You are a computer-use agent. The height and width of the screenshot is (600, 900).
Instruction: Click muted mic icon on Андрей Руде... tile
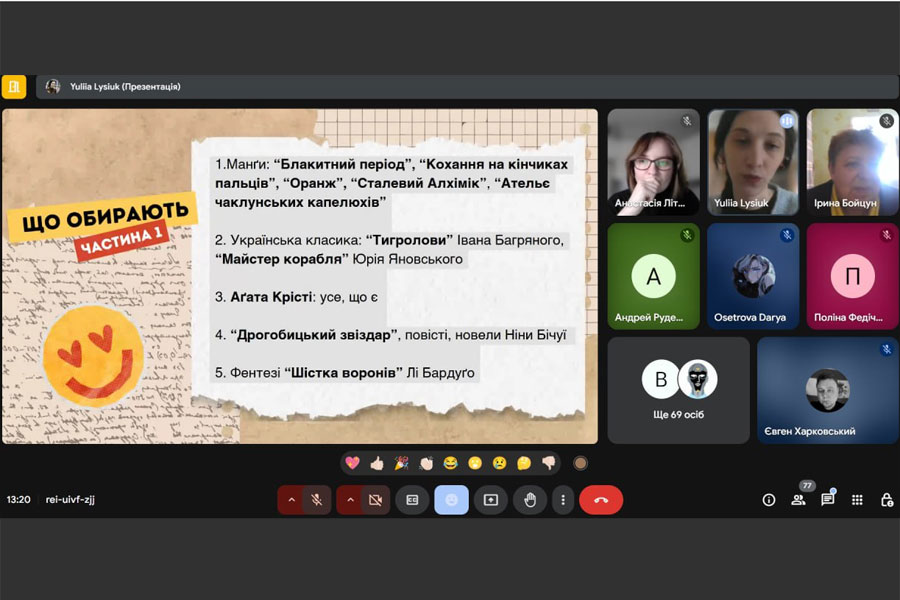[x=687, y=235]
